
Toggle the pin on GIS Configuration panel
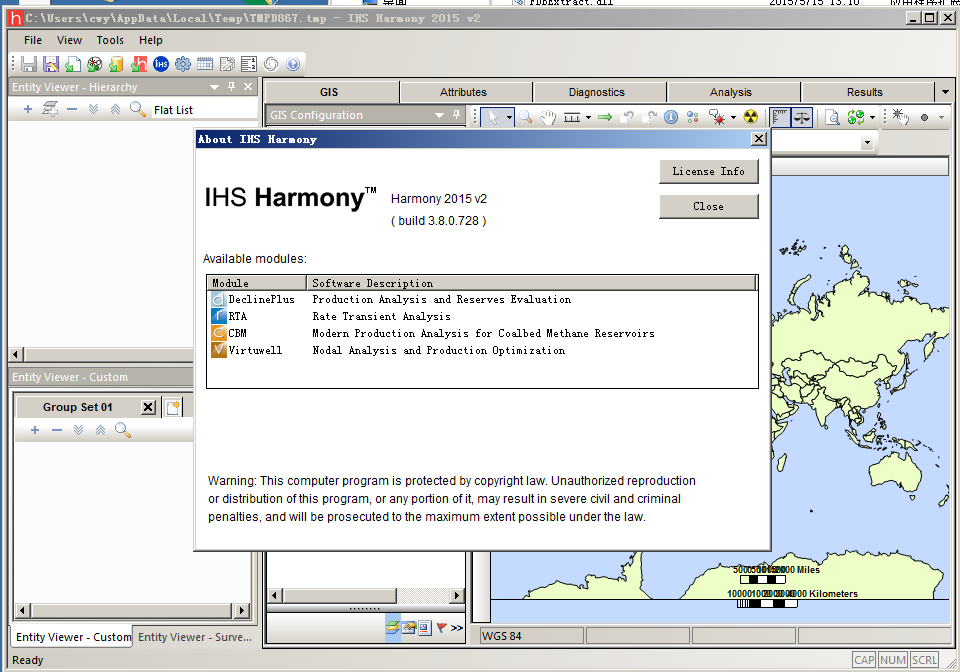456,115
